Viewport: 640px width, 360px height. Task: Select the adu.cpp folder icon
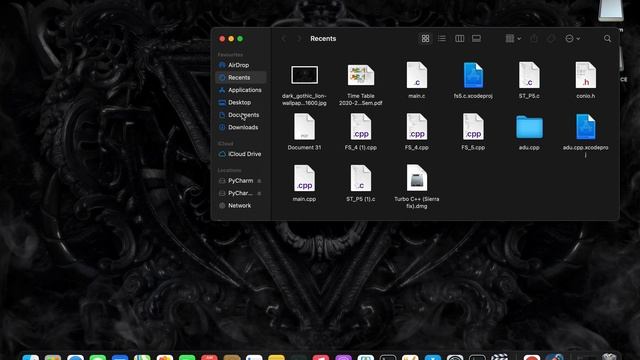point(529,127)
